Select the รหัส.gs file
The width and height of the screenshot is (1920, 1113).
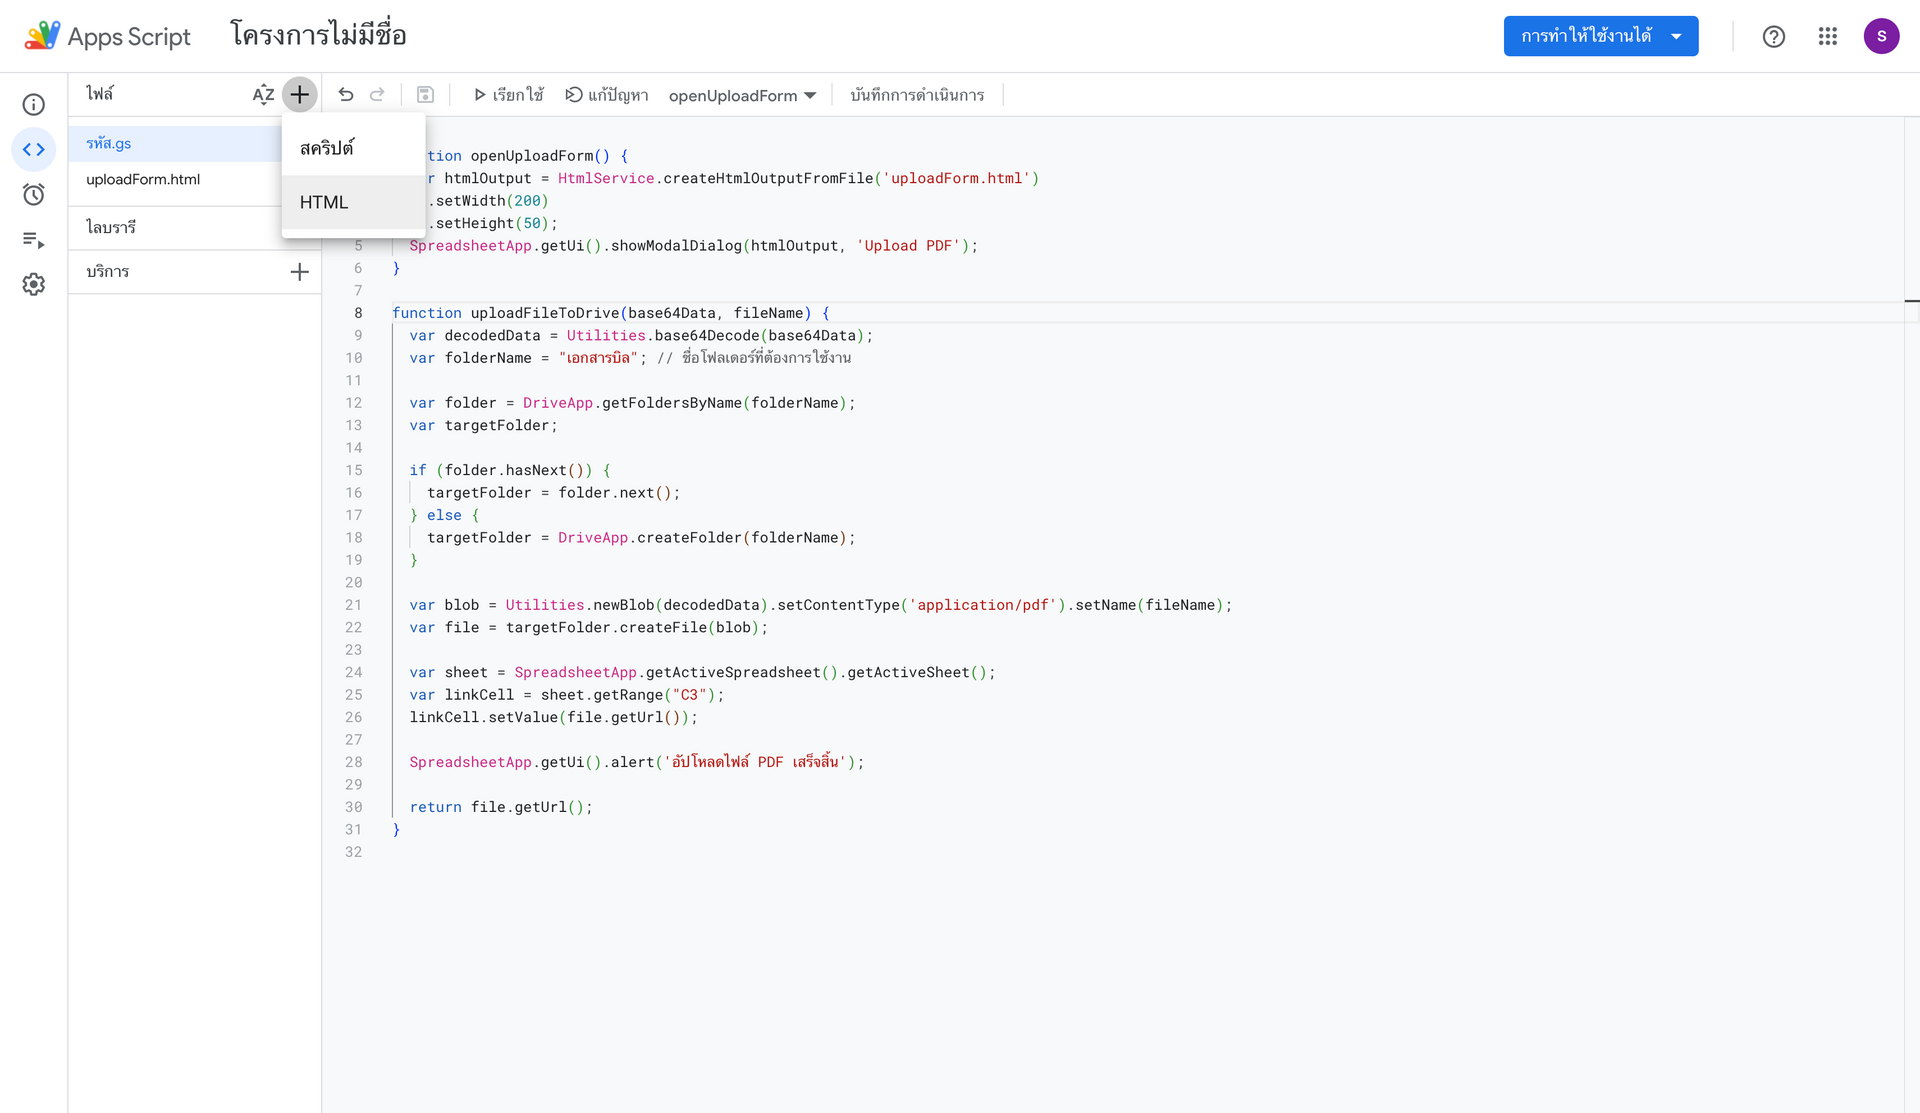click(175, 144)
